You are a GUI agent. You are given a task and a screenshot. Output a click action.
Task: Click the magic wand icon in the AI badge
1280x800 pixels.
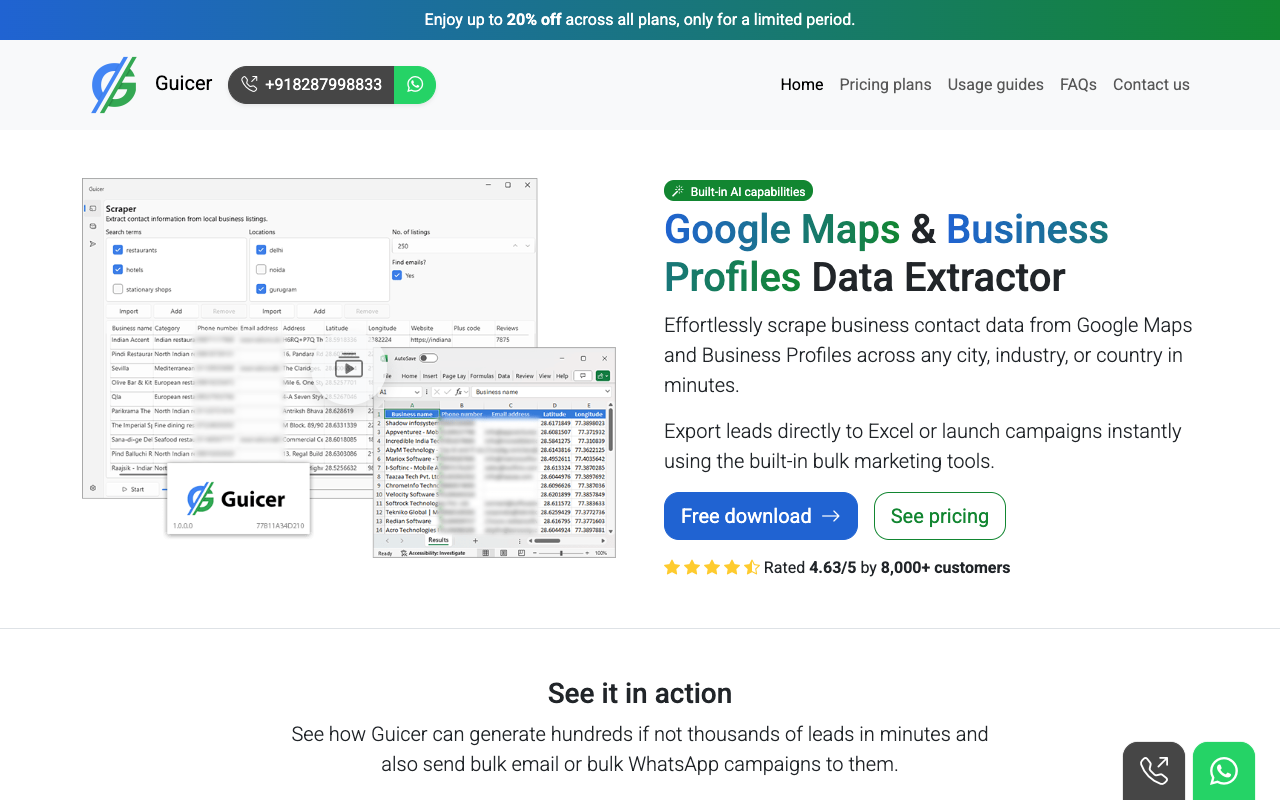click(x=678, y=191)
